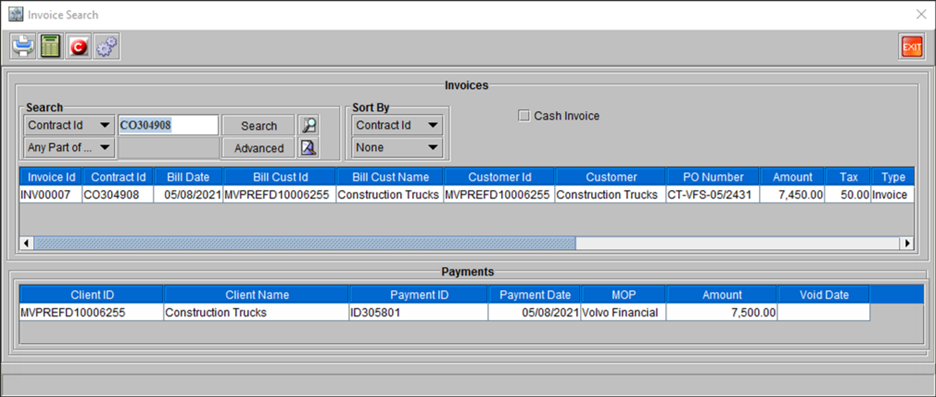Click the scrollbar left arrow
Viewport: 936px width, 397px height.
point(26,243)
